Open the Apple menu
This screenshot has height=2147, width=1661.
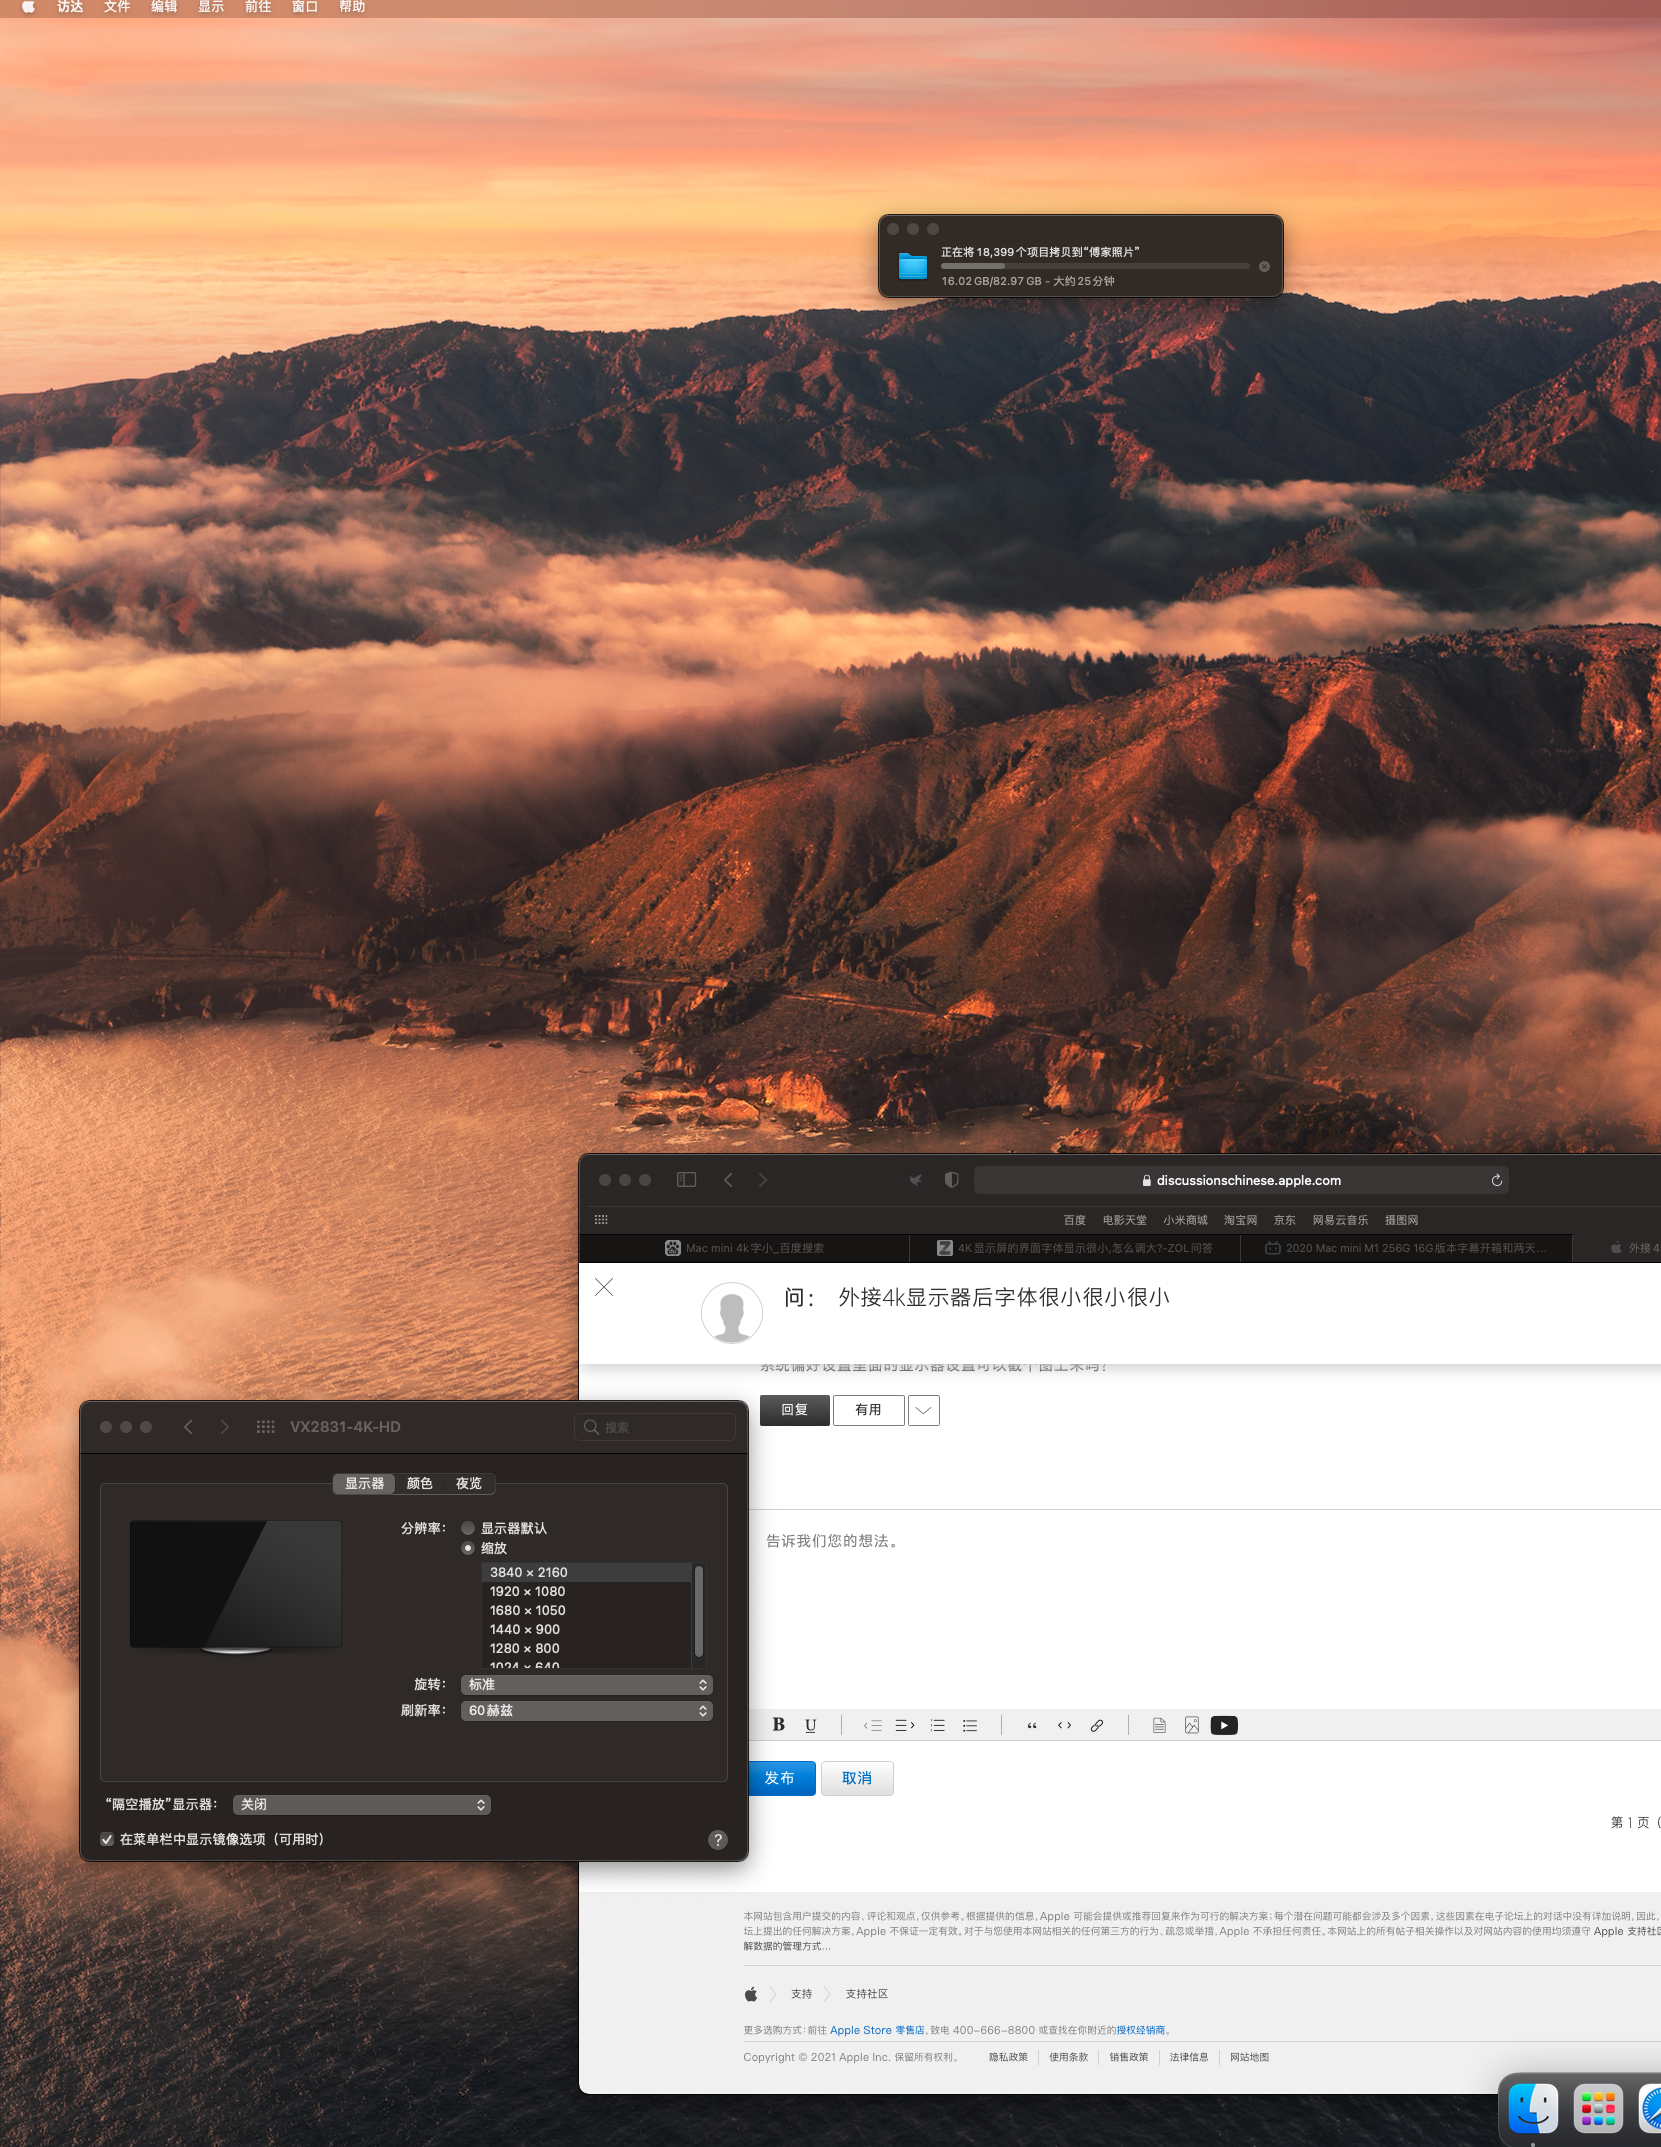28,7
